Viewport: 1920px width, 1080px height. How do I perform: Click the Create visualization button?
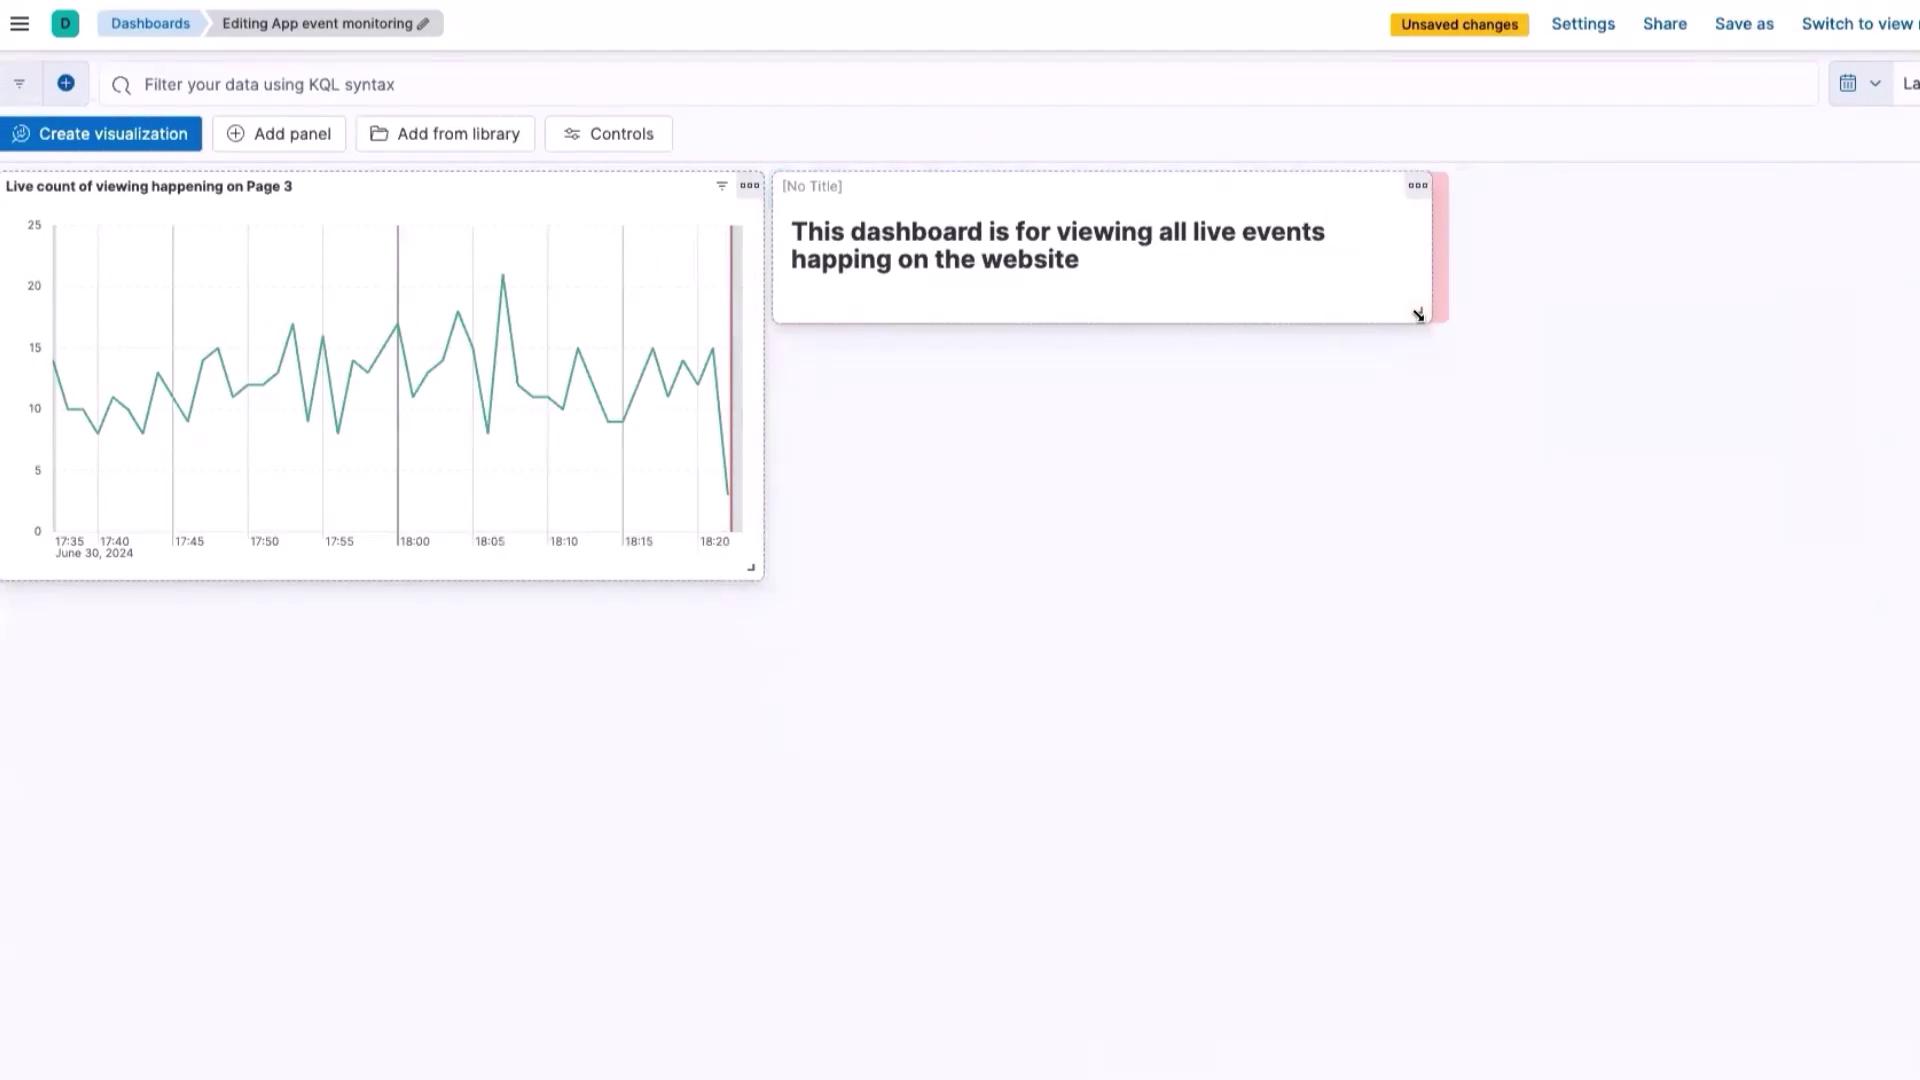(x=101, y=134)
